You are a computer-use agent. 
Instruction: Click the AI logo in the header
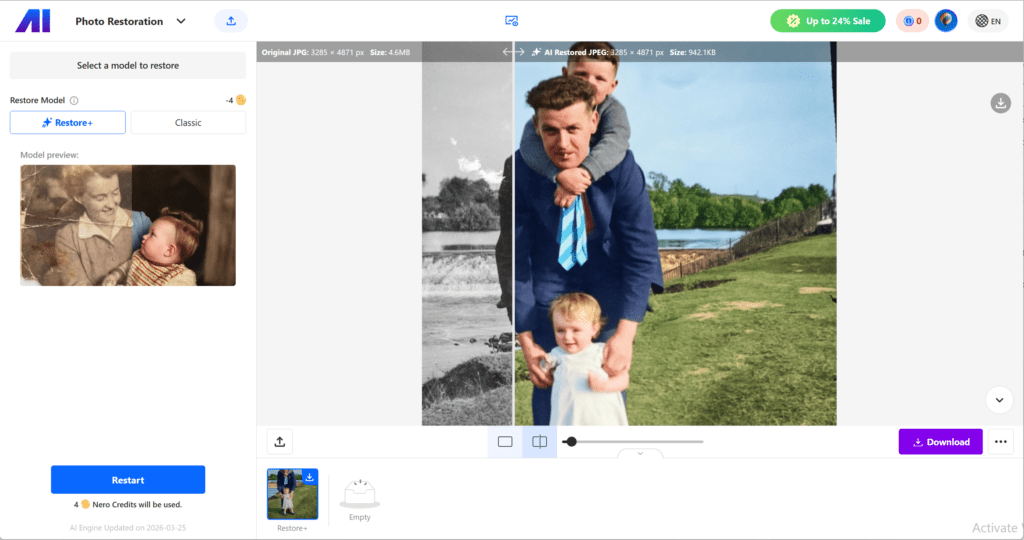[32, 20]
